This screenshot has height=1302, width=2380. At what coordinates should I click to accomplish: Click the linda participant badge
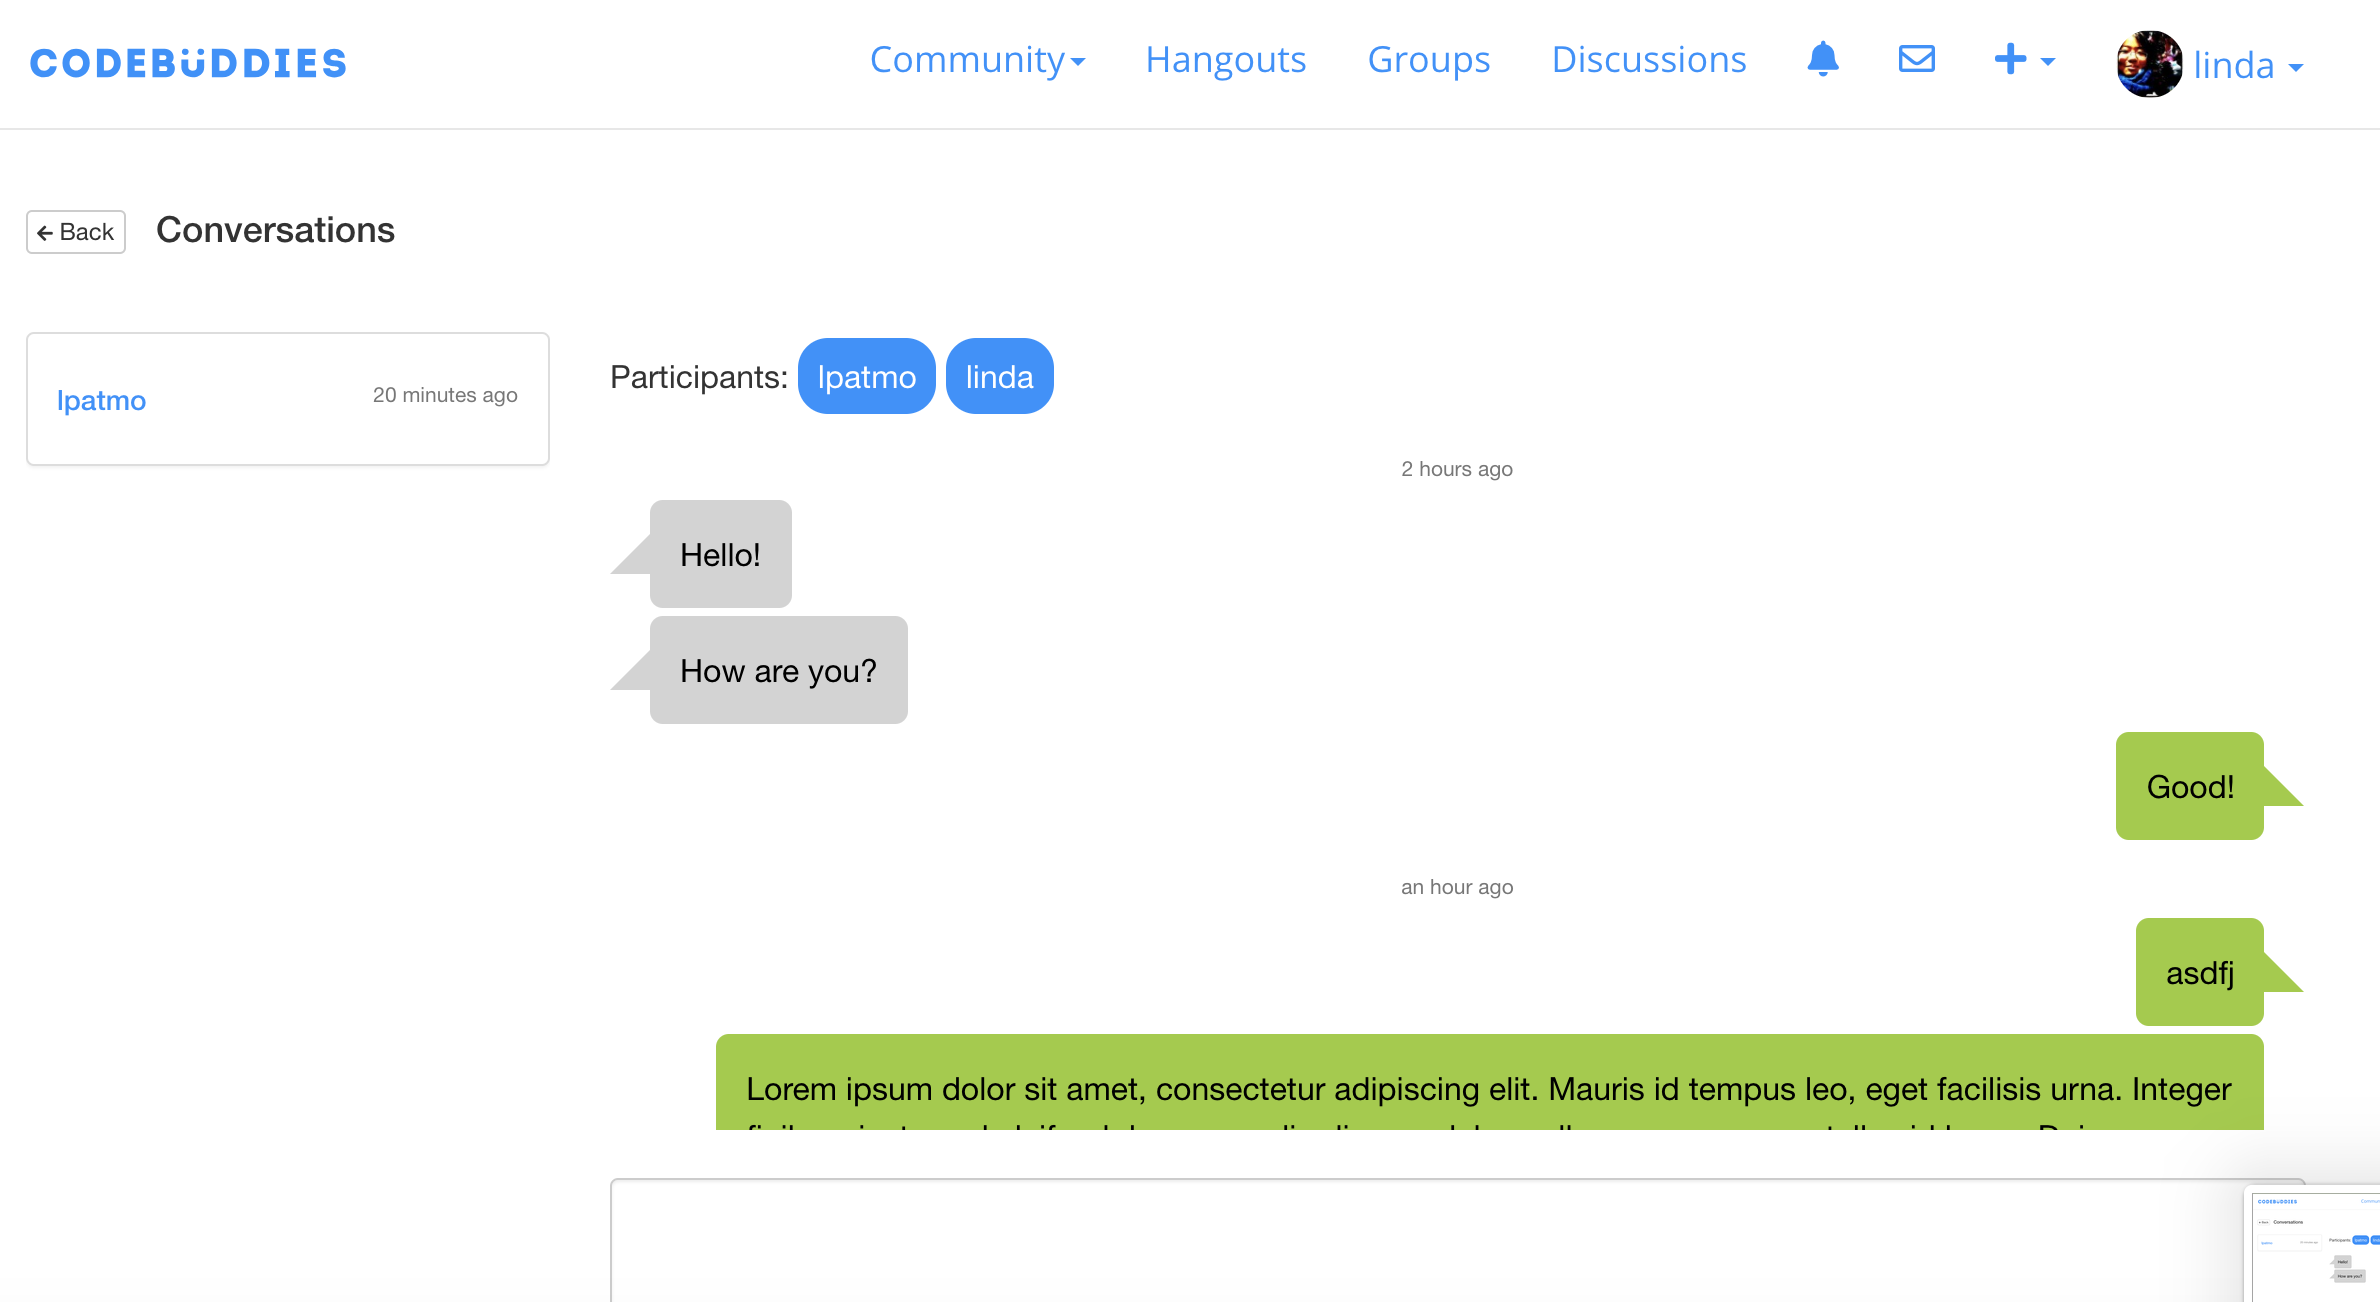[999, 377]
